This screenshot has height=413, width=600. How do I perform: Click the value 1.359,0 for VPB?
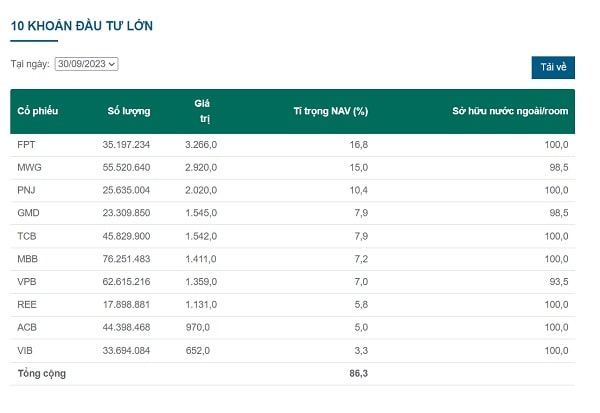pyautogui.click(x=201, y=282)
